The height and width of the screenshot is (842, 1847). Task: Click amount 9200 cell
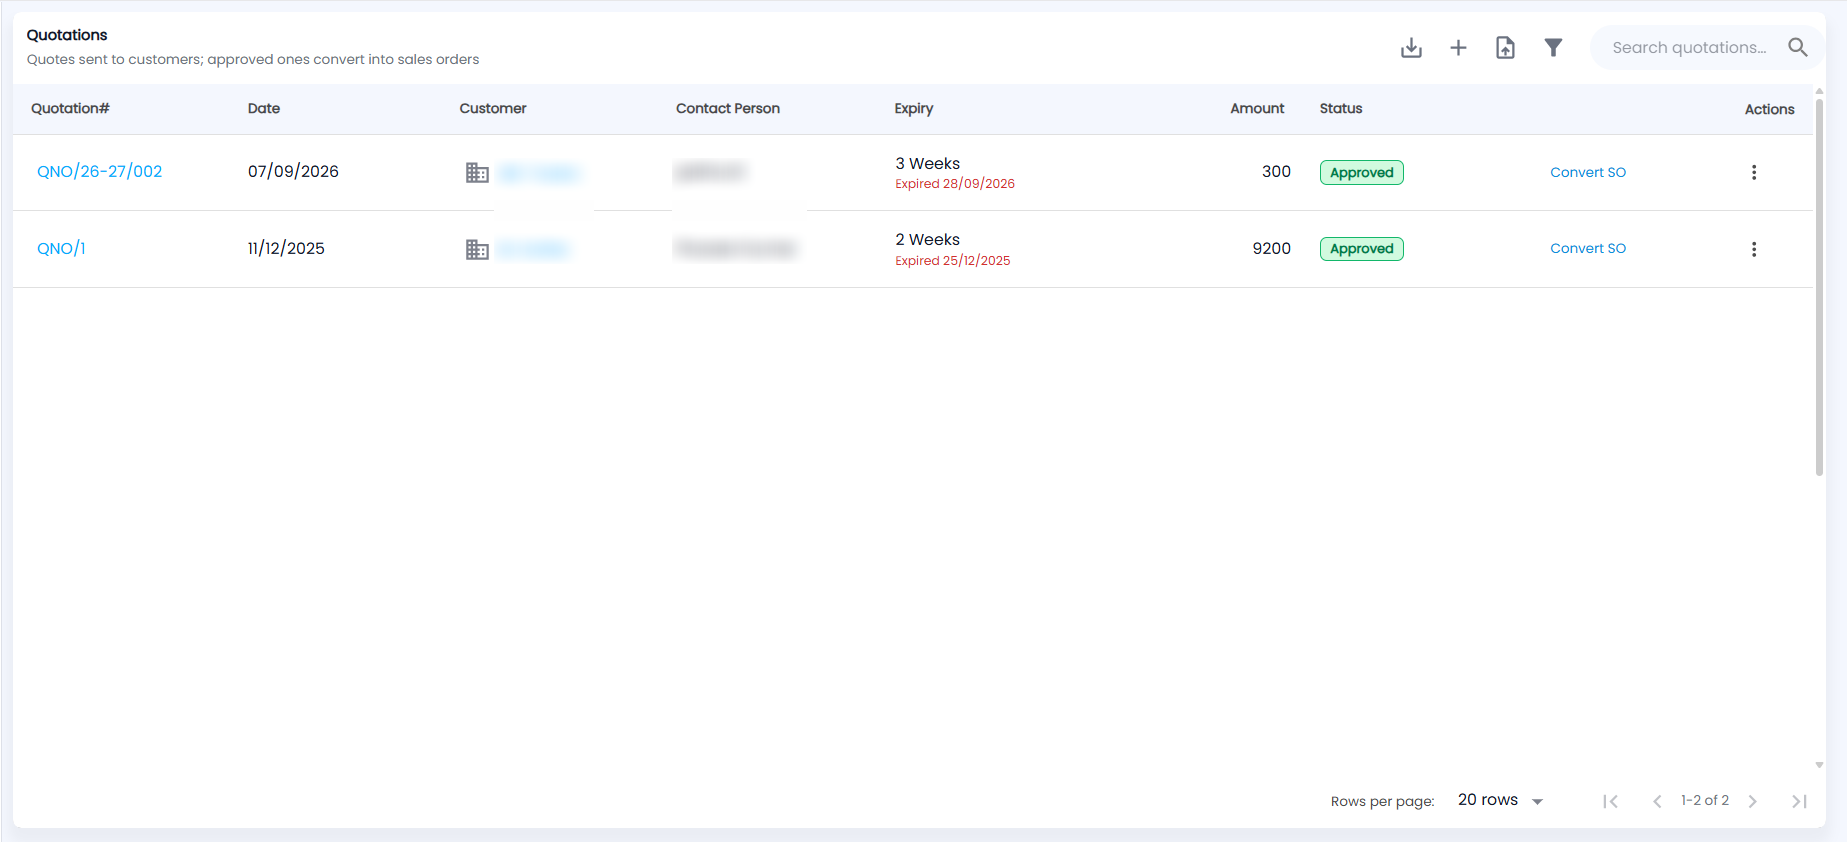coord(1272,248)
